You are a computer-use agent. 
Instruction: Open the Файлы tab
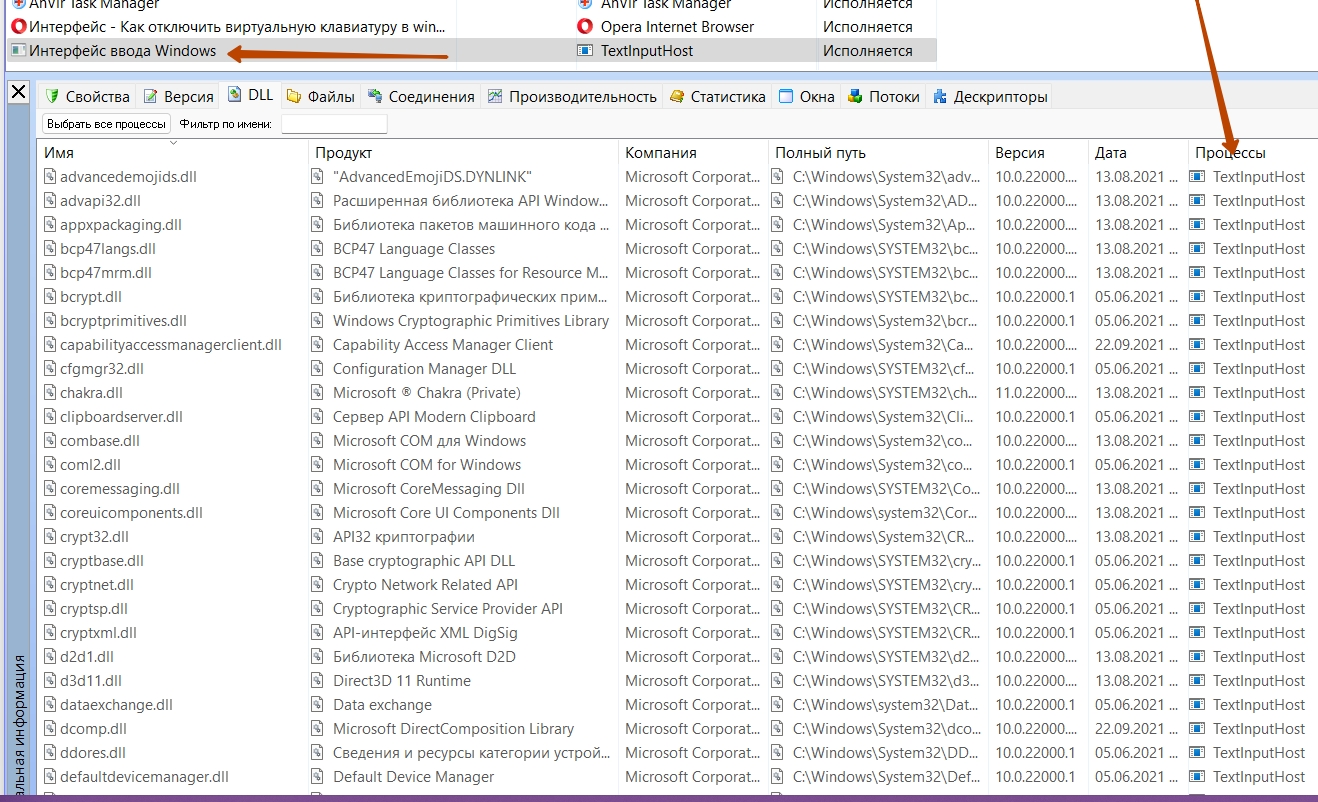pyautogui.click(x=321, y=96)
